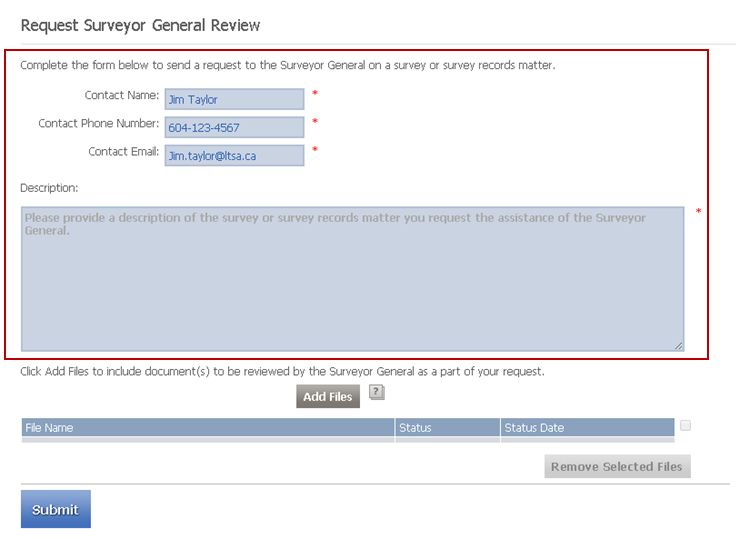Click the Request Surveyor General Review heading

140,25
